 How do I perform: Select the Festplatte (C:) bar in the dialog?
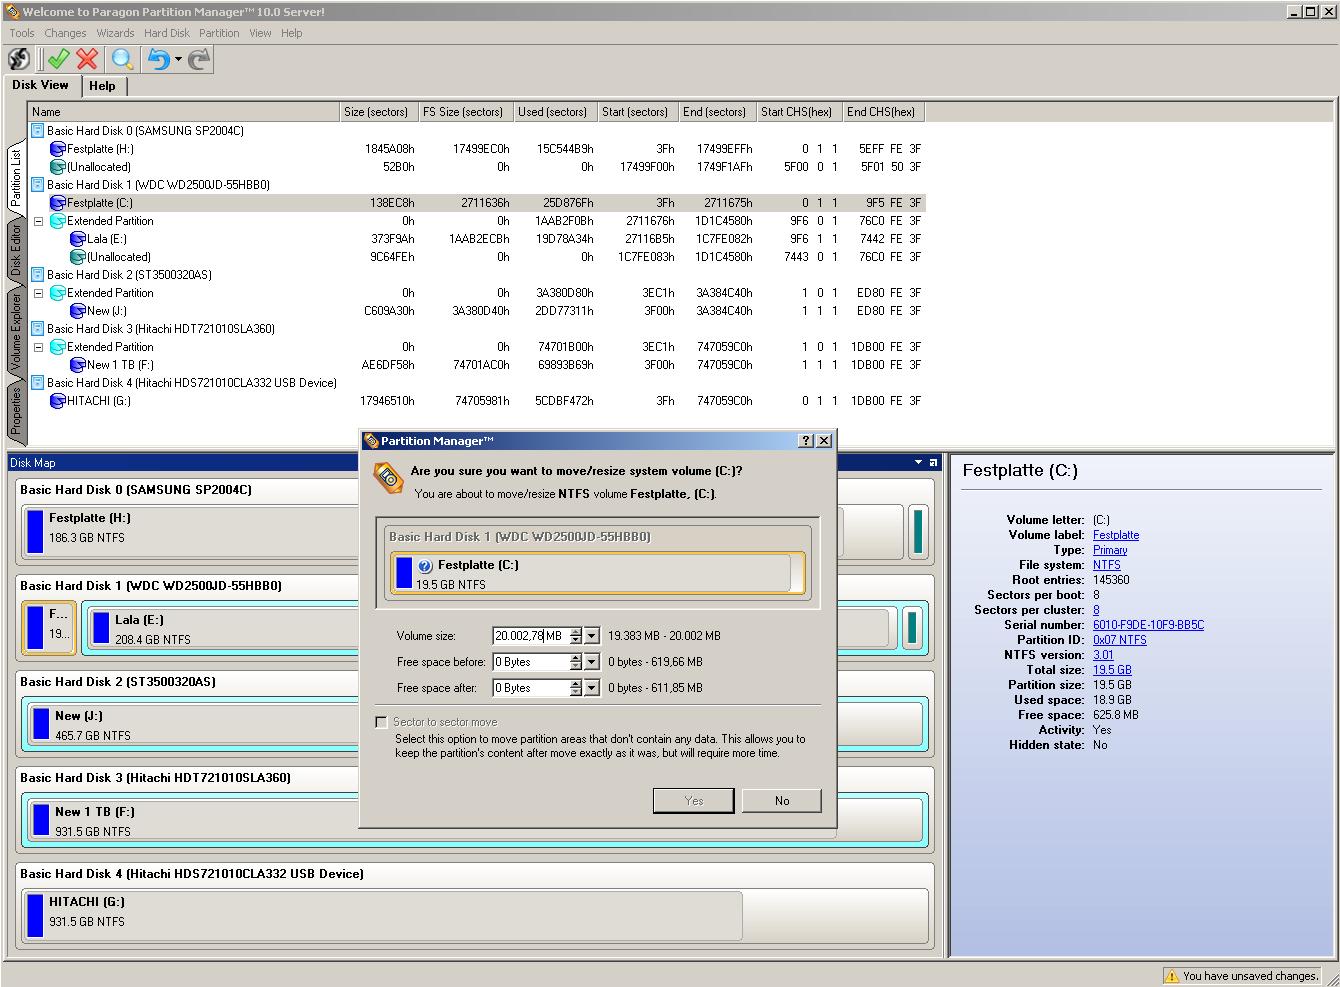click(597, 574)
